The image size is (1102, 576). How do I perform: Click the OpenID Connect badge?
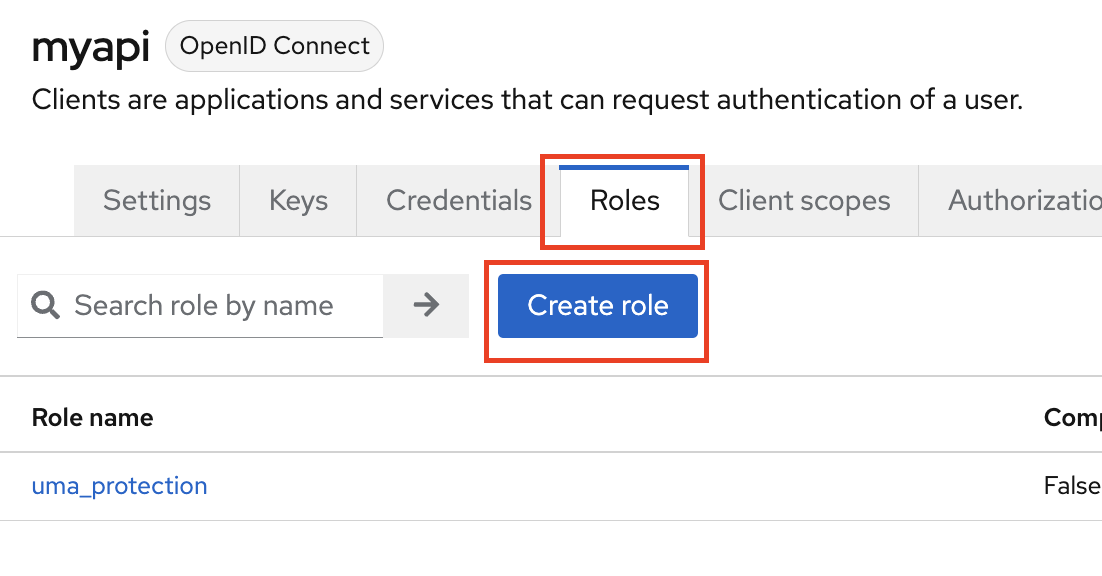coord(274,46)
